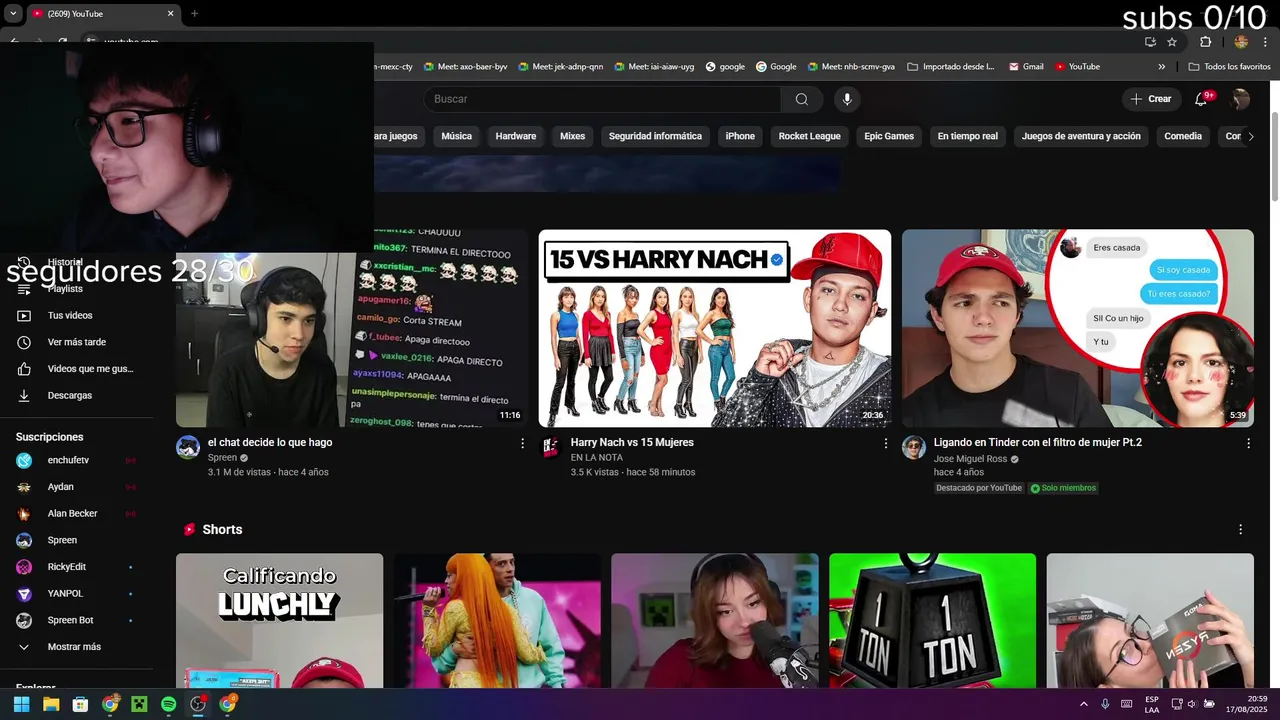This screenshot has height=720, width=1280.
Task: Select the Hardware filter chip
Action: pyautogui.click(x=516, y=136)
